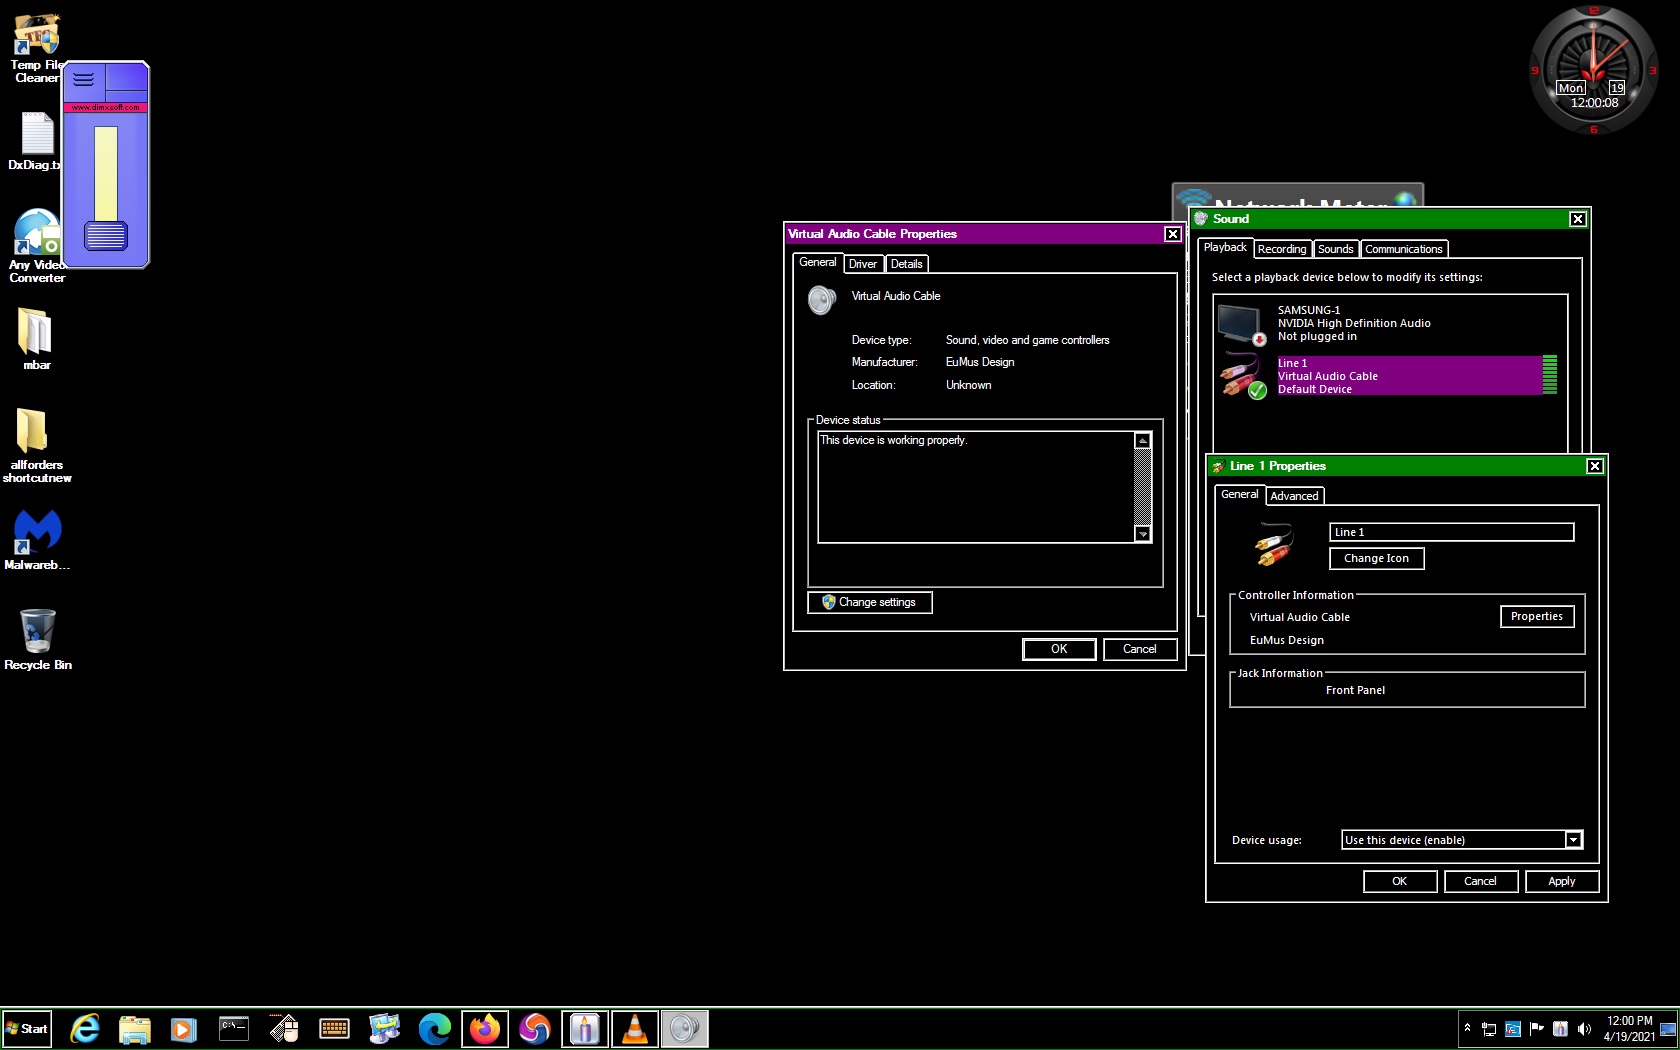The width and height of the screenshot is (1680, 1050).
Task: Show hidden tray icons chevron
Action: (1467, 1028)
